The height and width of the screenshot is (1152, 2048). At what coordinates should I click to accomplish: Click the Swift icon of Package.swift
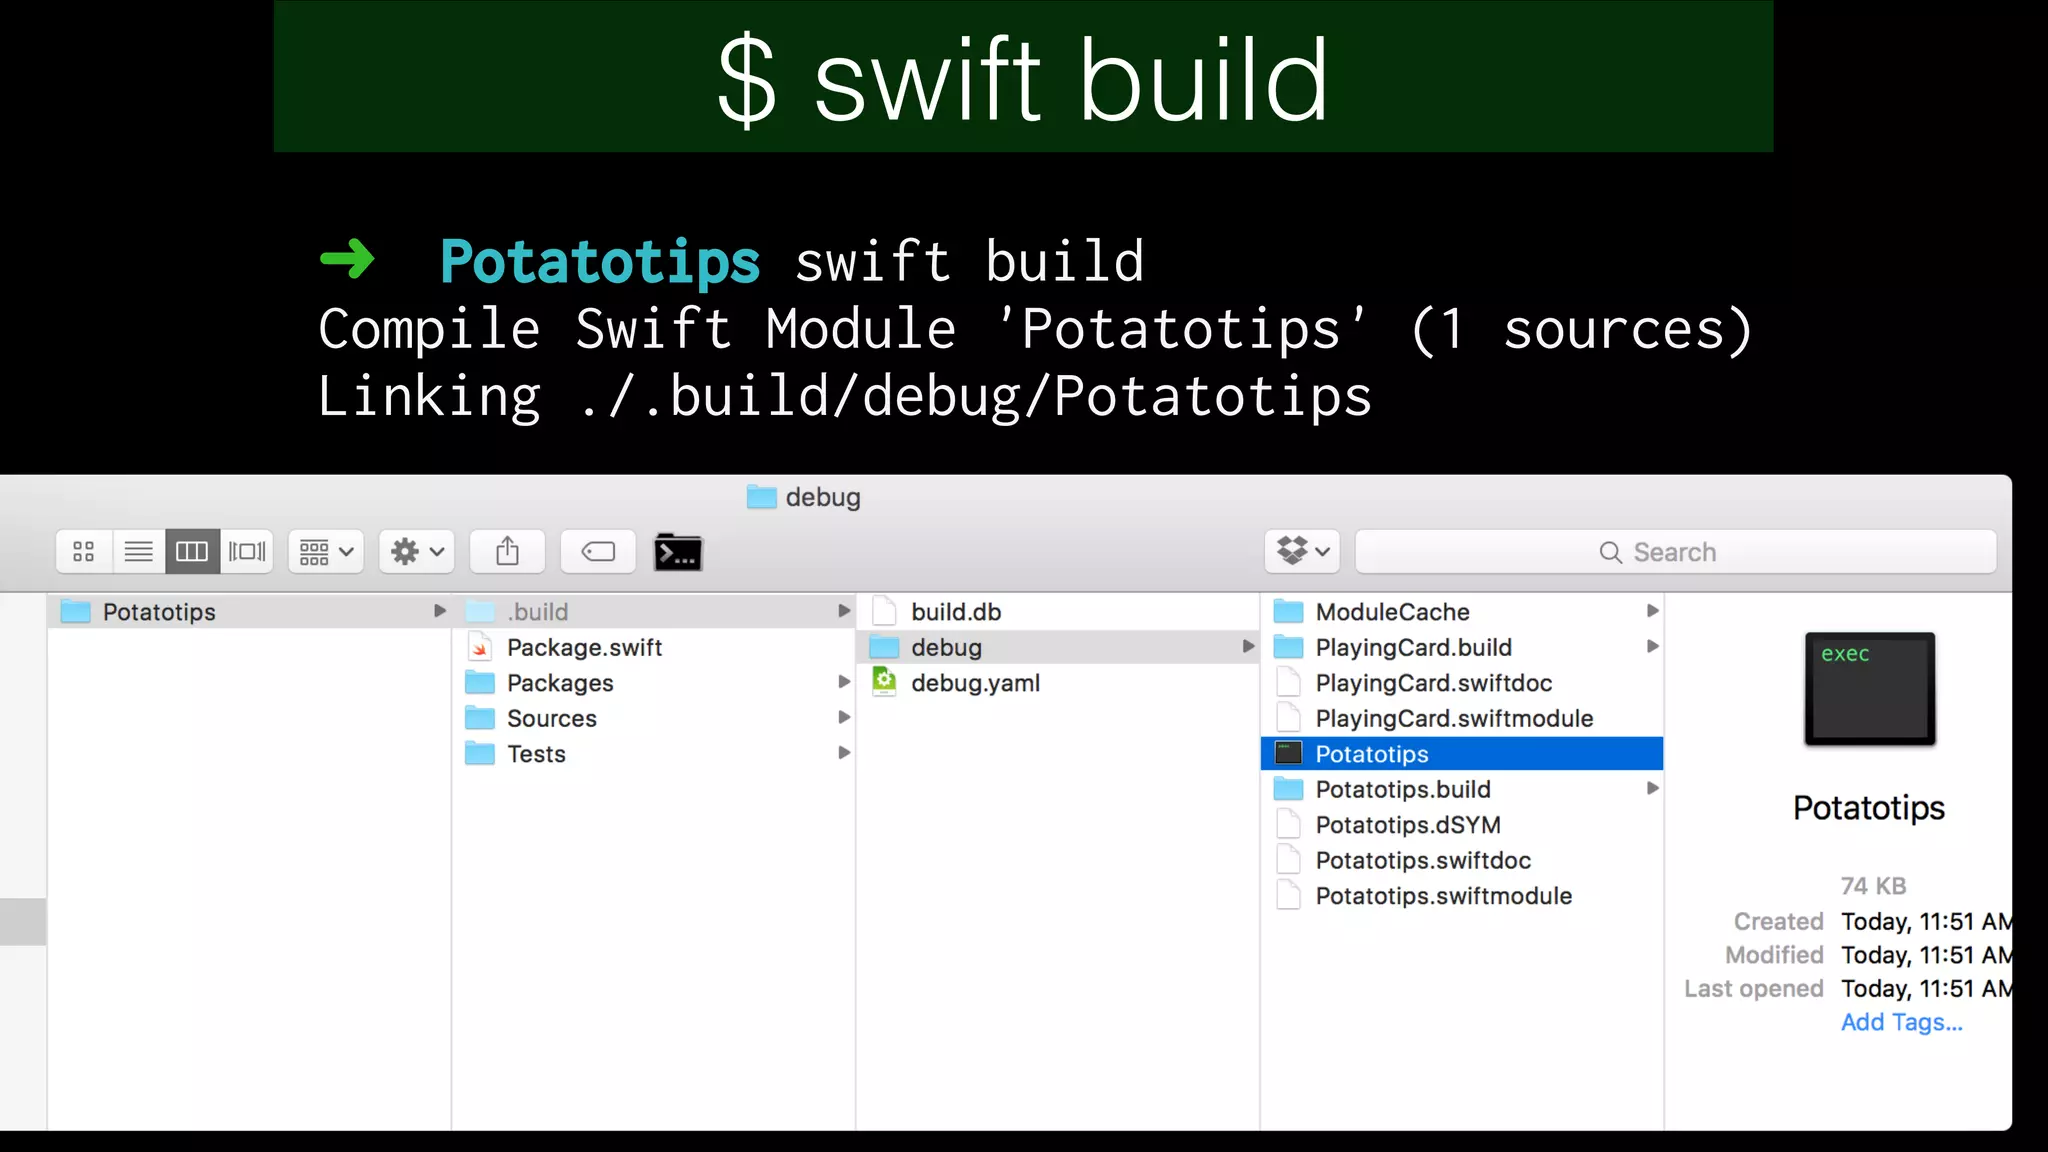pyautogui.click(x=480, y=647)
